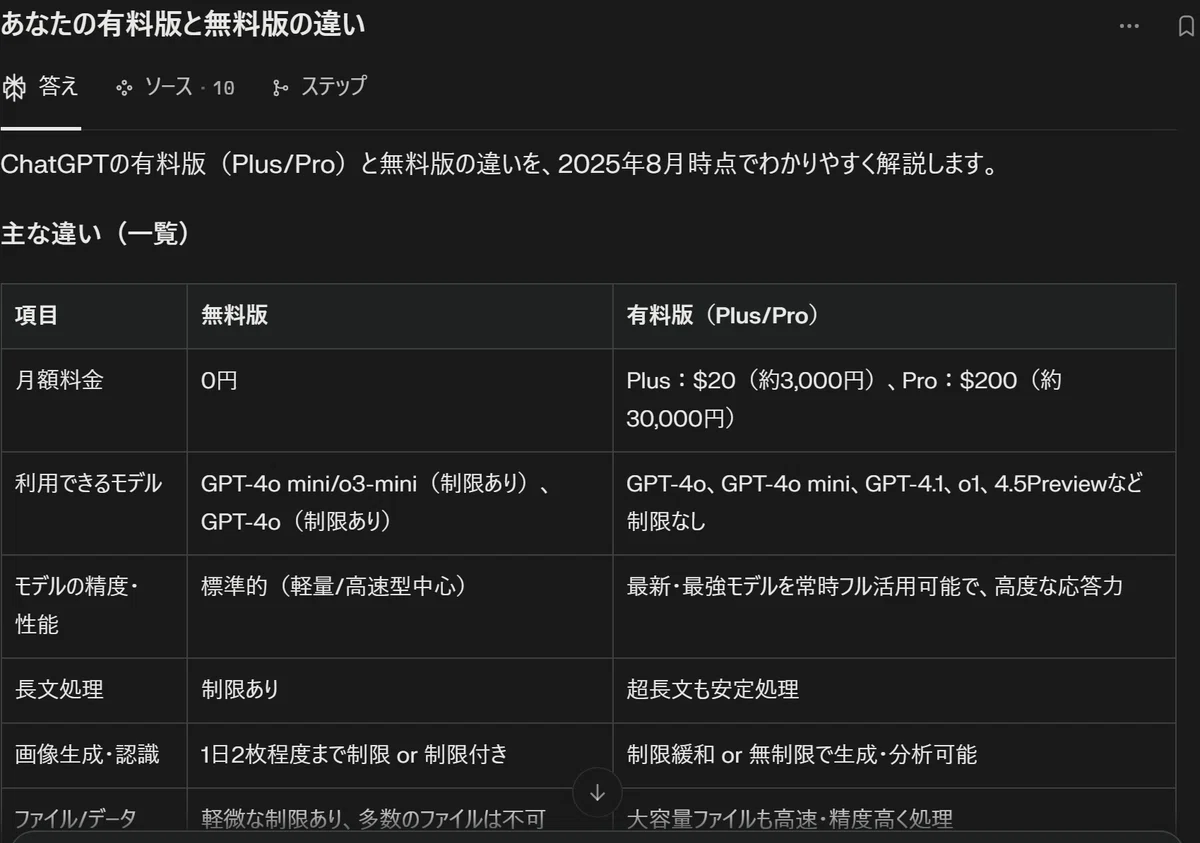This screenshot has height=843, width=1200.
Task: Click the thread title あなたの有料版と無料版の違い
Action: [183, 25]
